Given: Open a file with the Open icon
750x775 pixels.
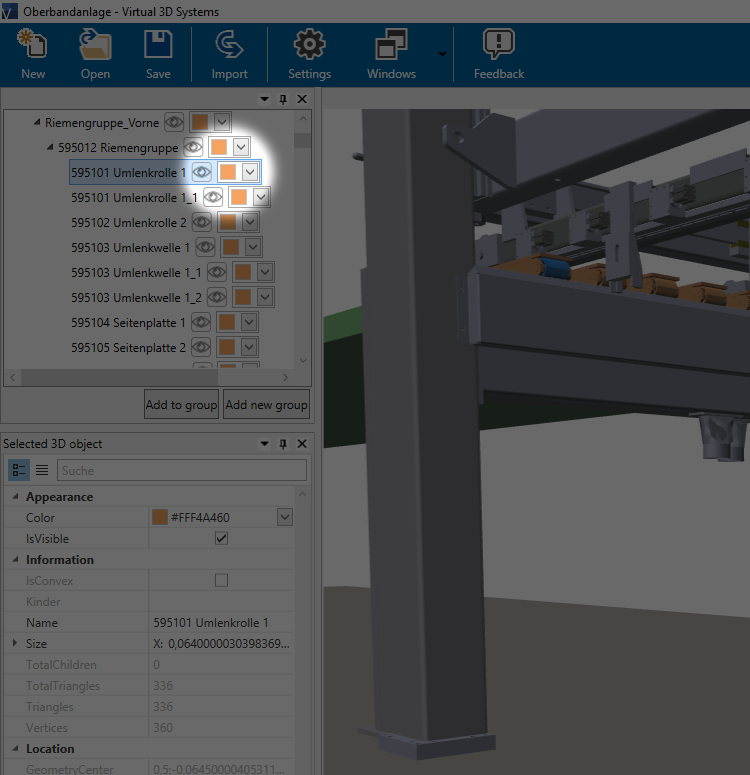Looking at the screenshot, I should click(x=95, y=44).
